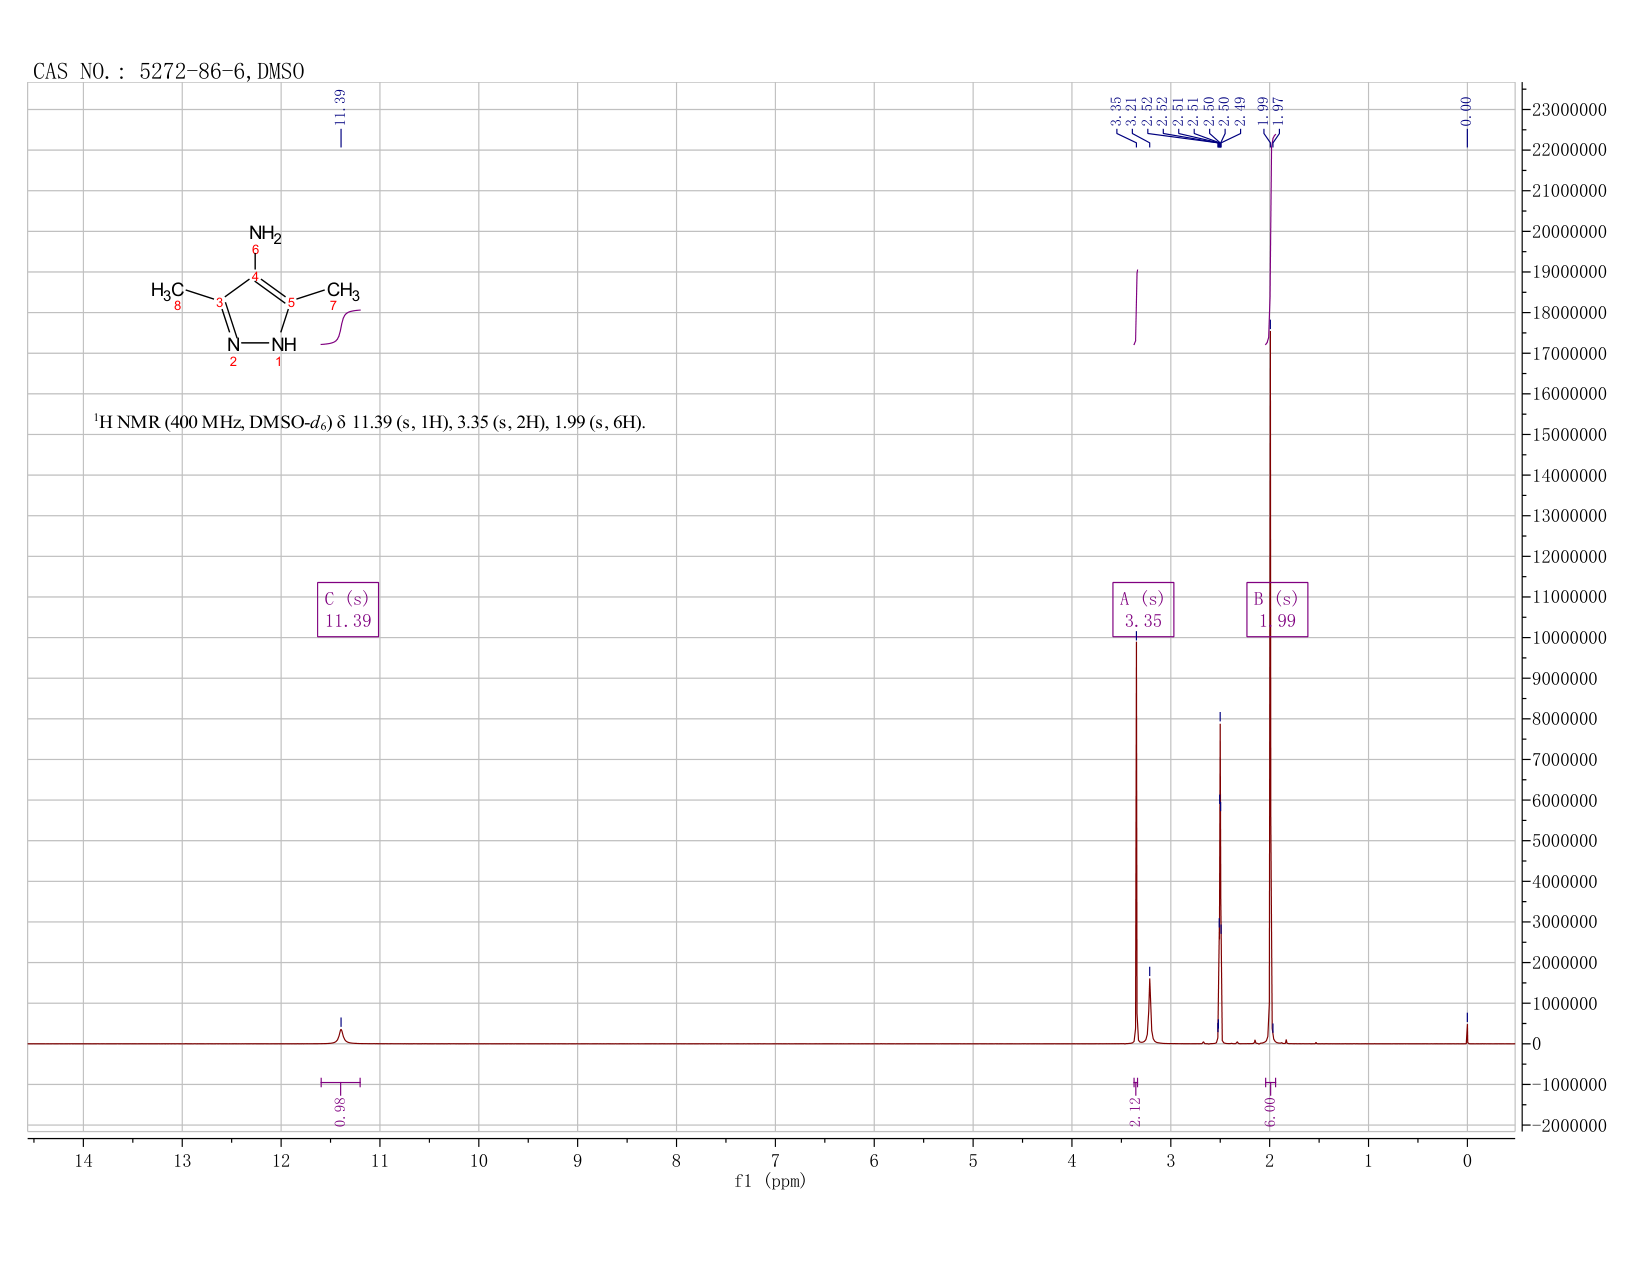Select the B (s) 1.99 multiplet box
The image size is (1650, 1275).
[1277, 609]
